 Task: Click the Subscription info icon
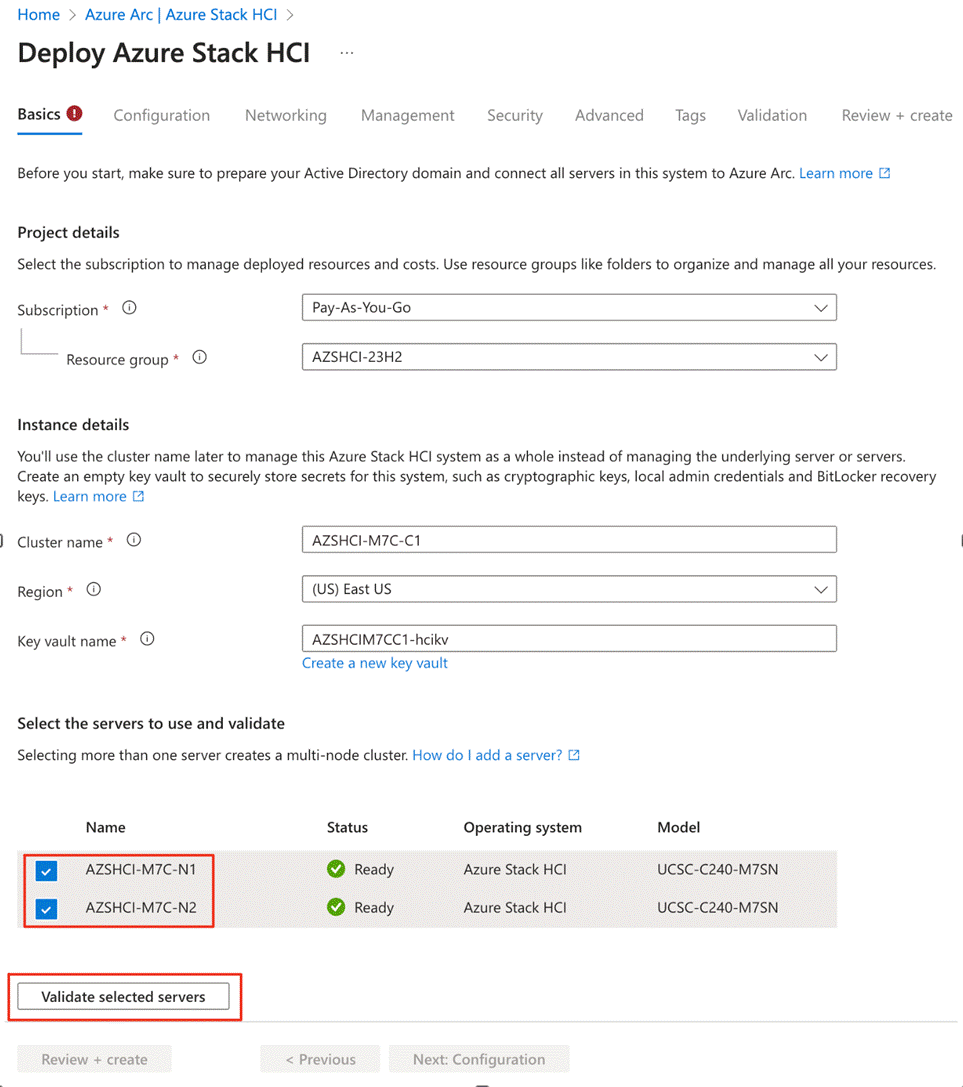click(129, 309)
